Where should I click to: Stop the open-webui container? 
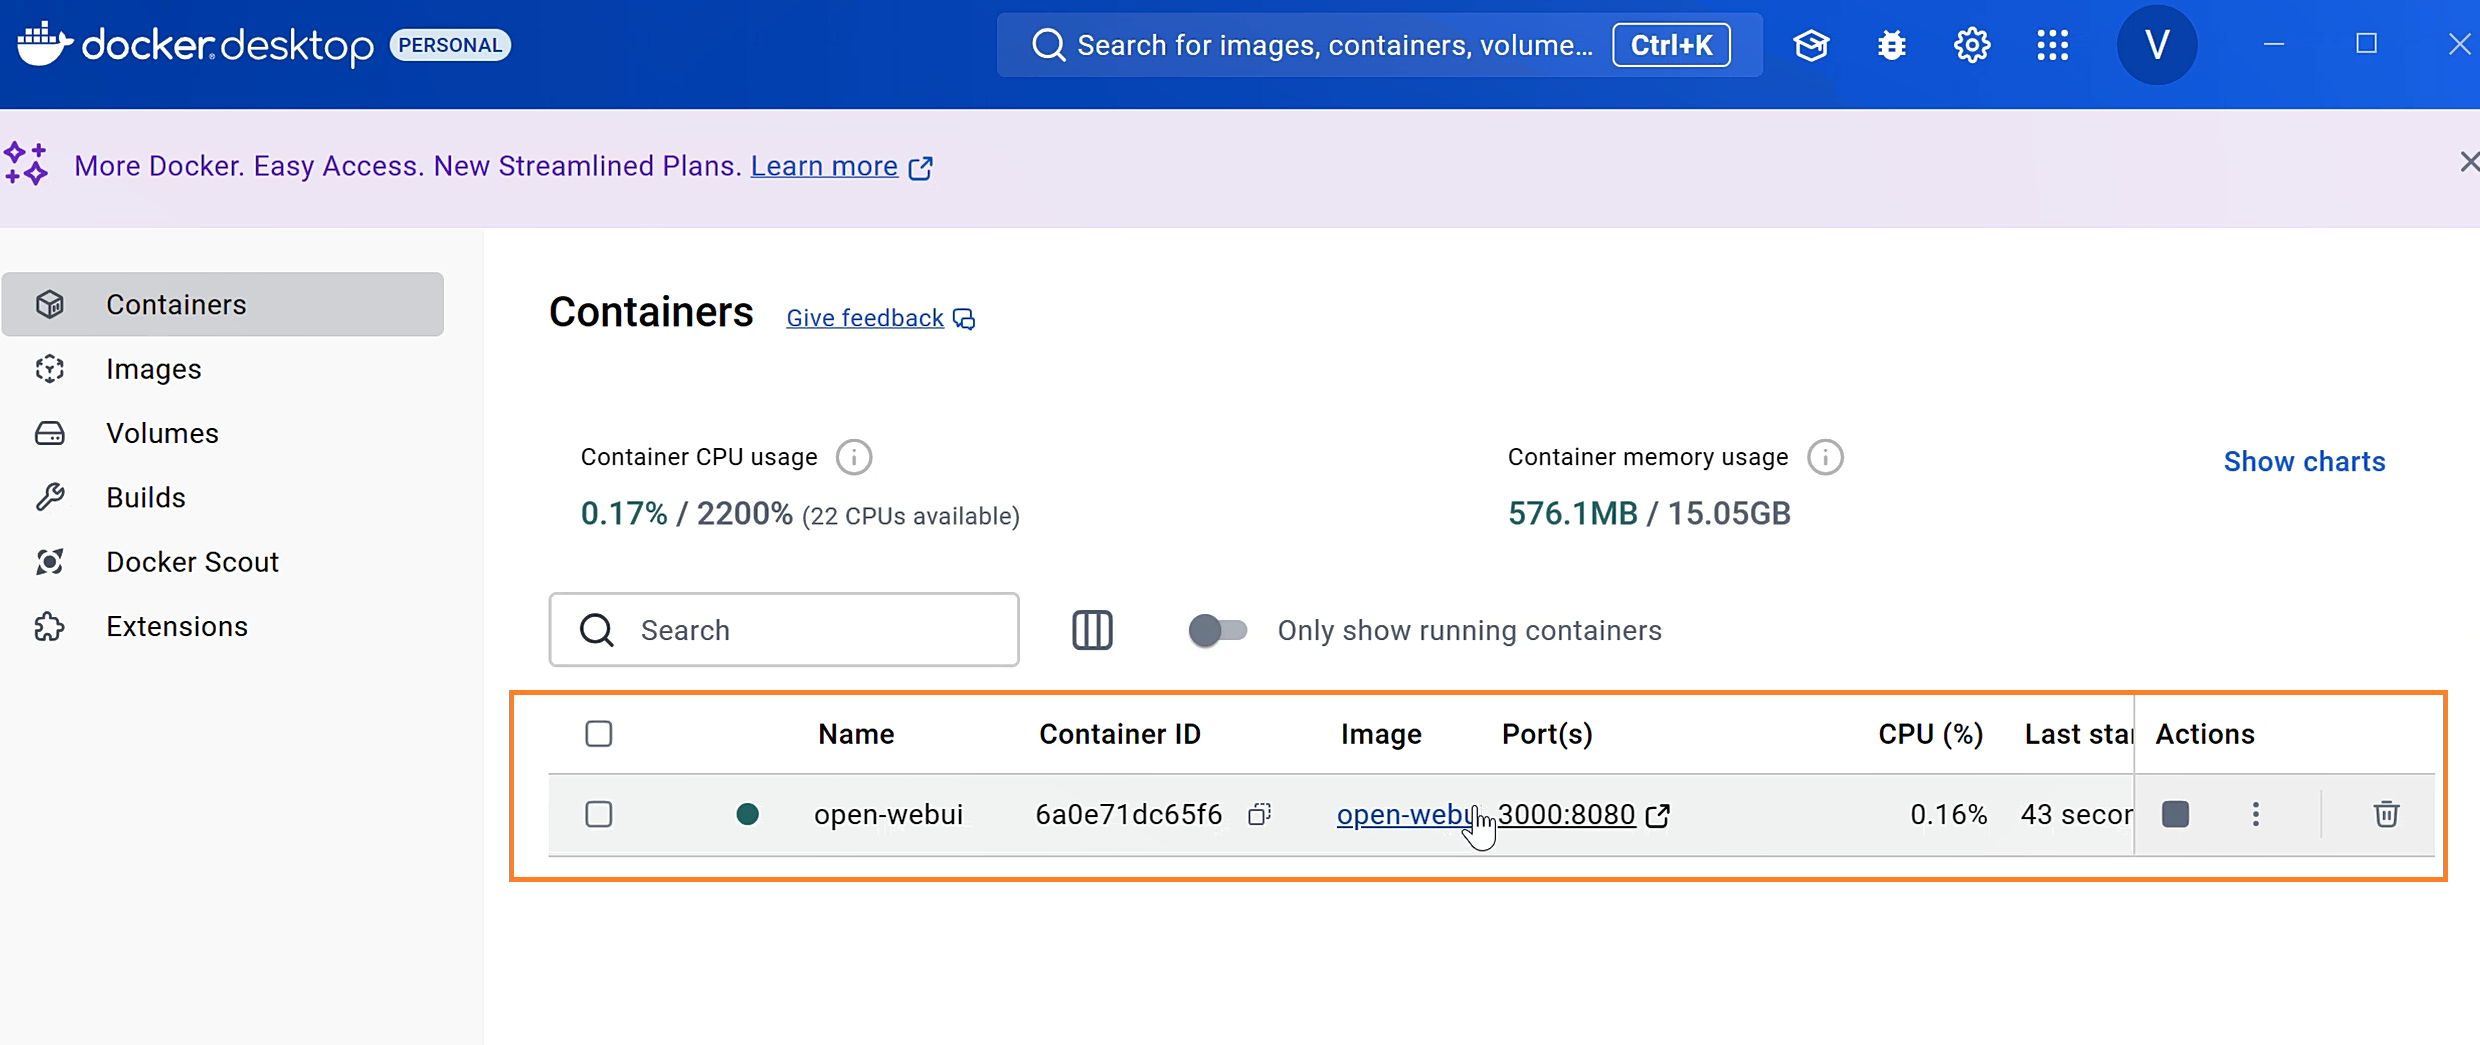(x=2175, y=814)
